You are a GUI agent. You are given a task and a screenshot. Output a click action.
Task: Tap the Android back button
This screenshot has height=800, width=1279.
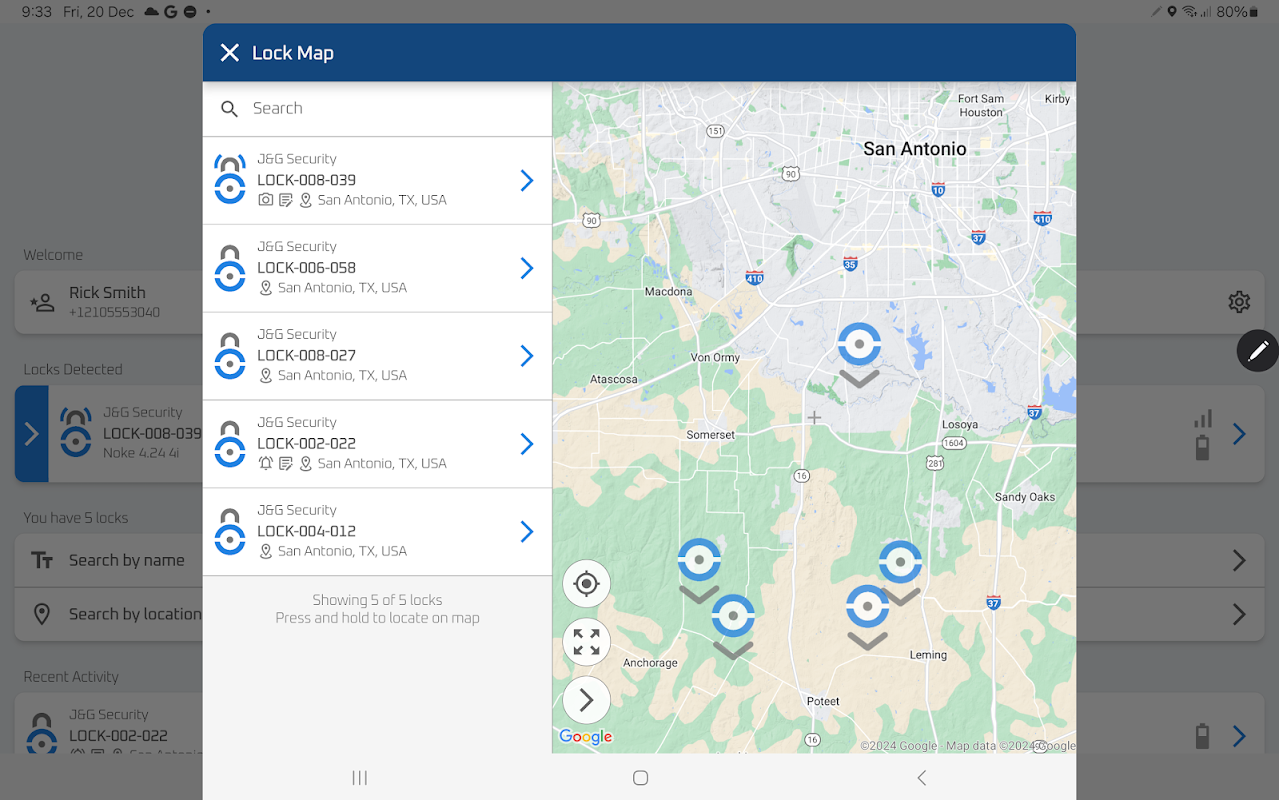click(x=921, y=778)
